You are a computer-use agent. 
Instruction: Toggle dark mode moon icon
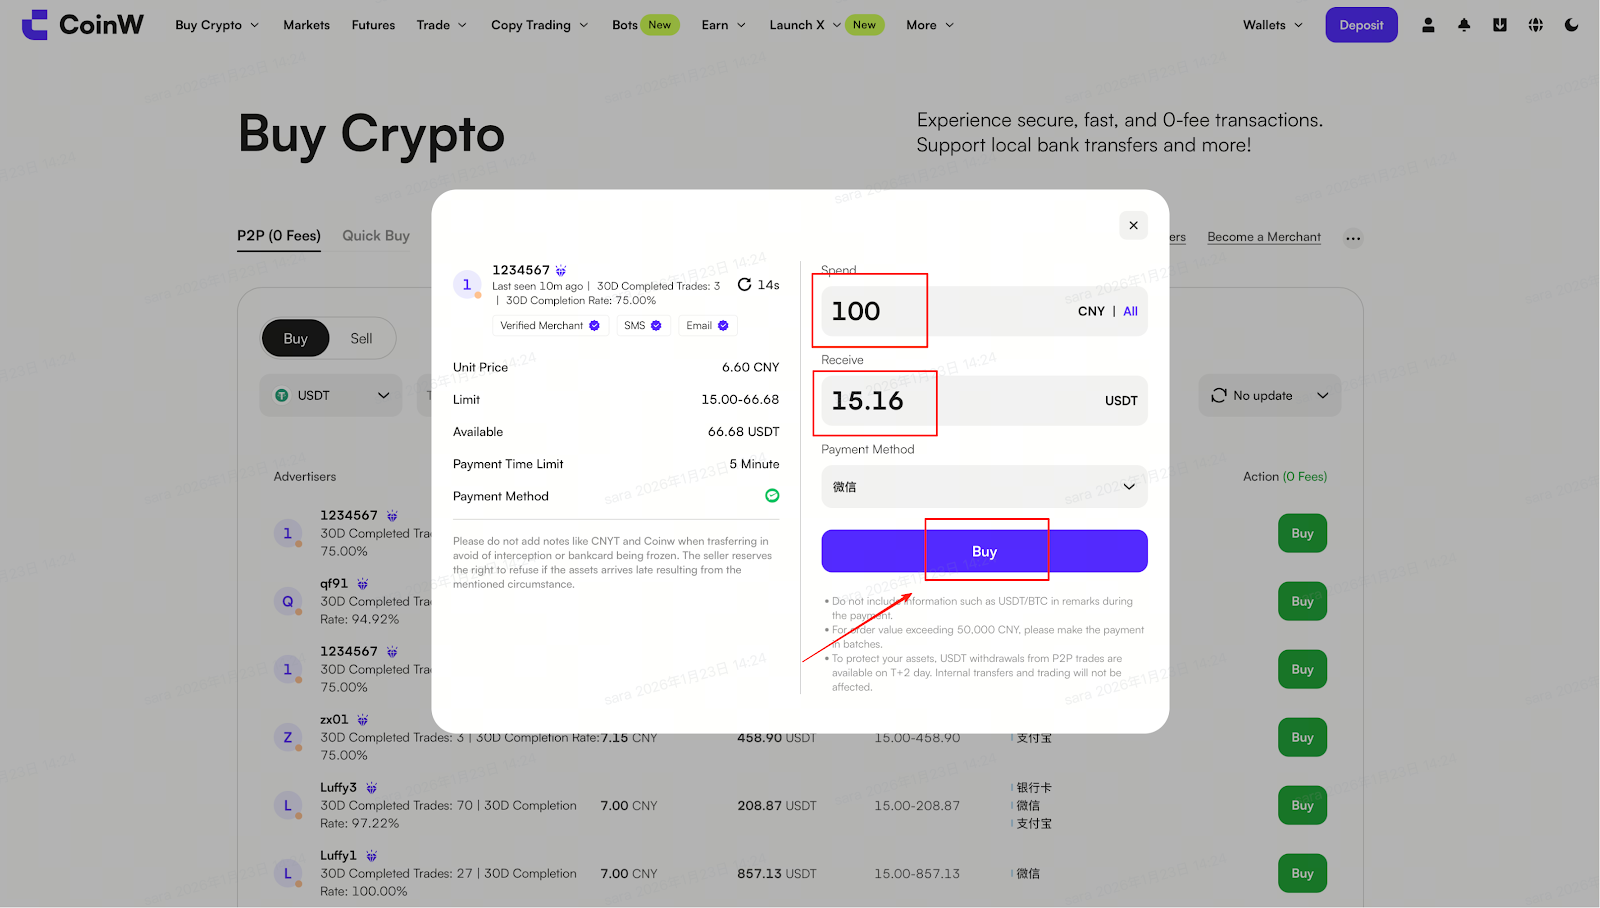tap(1572, 25)
